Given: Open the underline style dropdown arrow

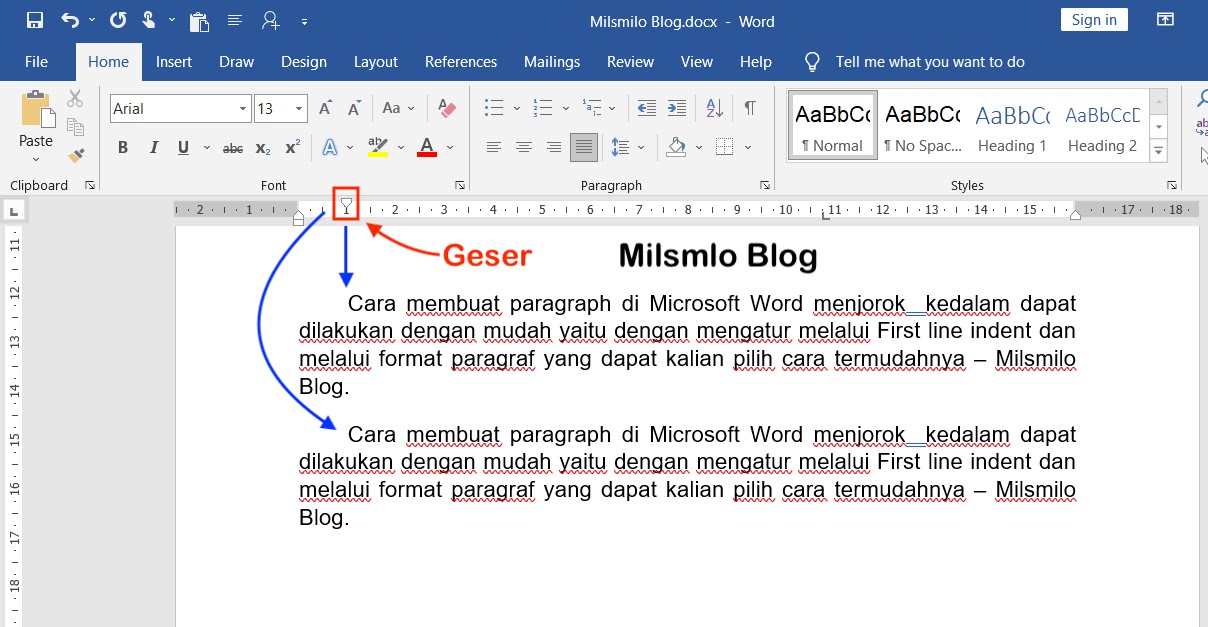Looking at the screenshot, I should [x=207, y=148].
